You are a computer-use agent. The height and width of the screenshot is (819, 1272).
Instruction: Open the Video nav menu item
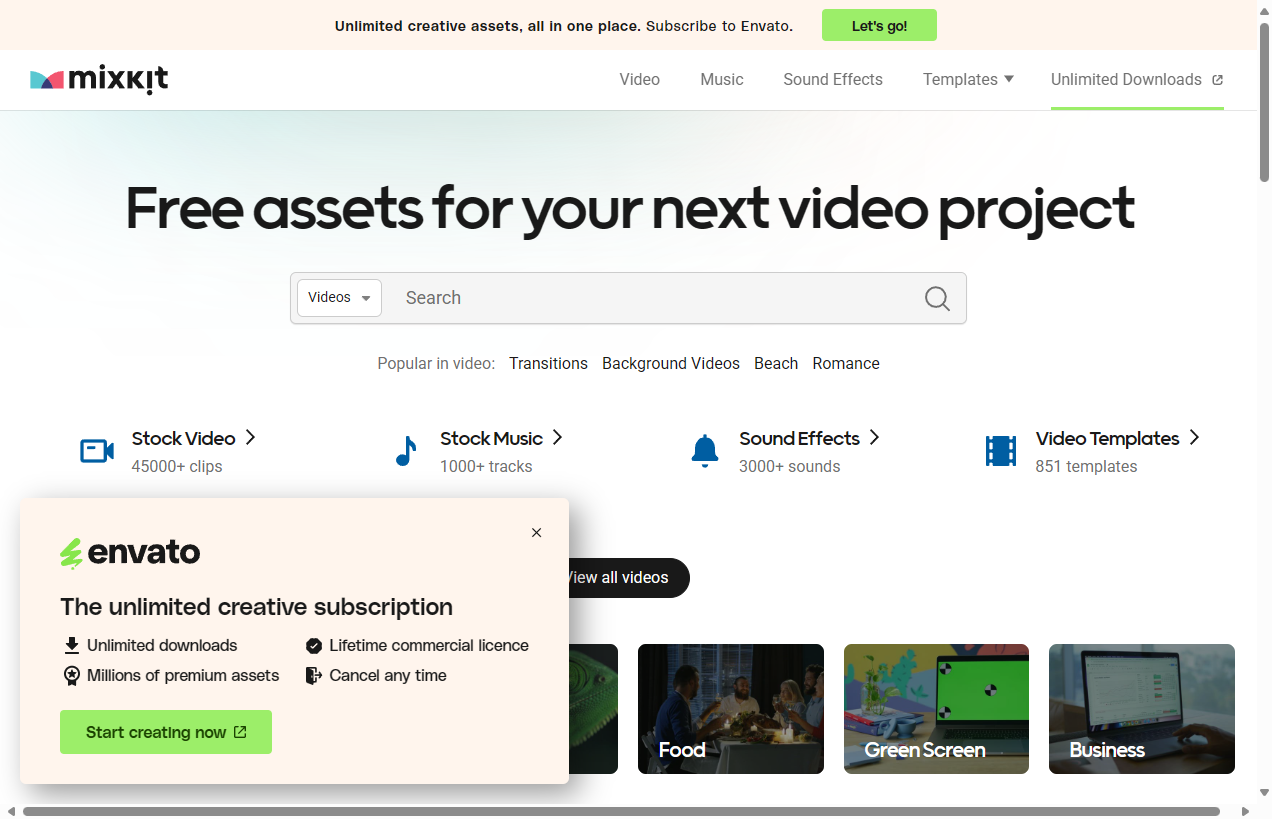[639, 80]
